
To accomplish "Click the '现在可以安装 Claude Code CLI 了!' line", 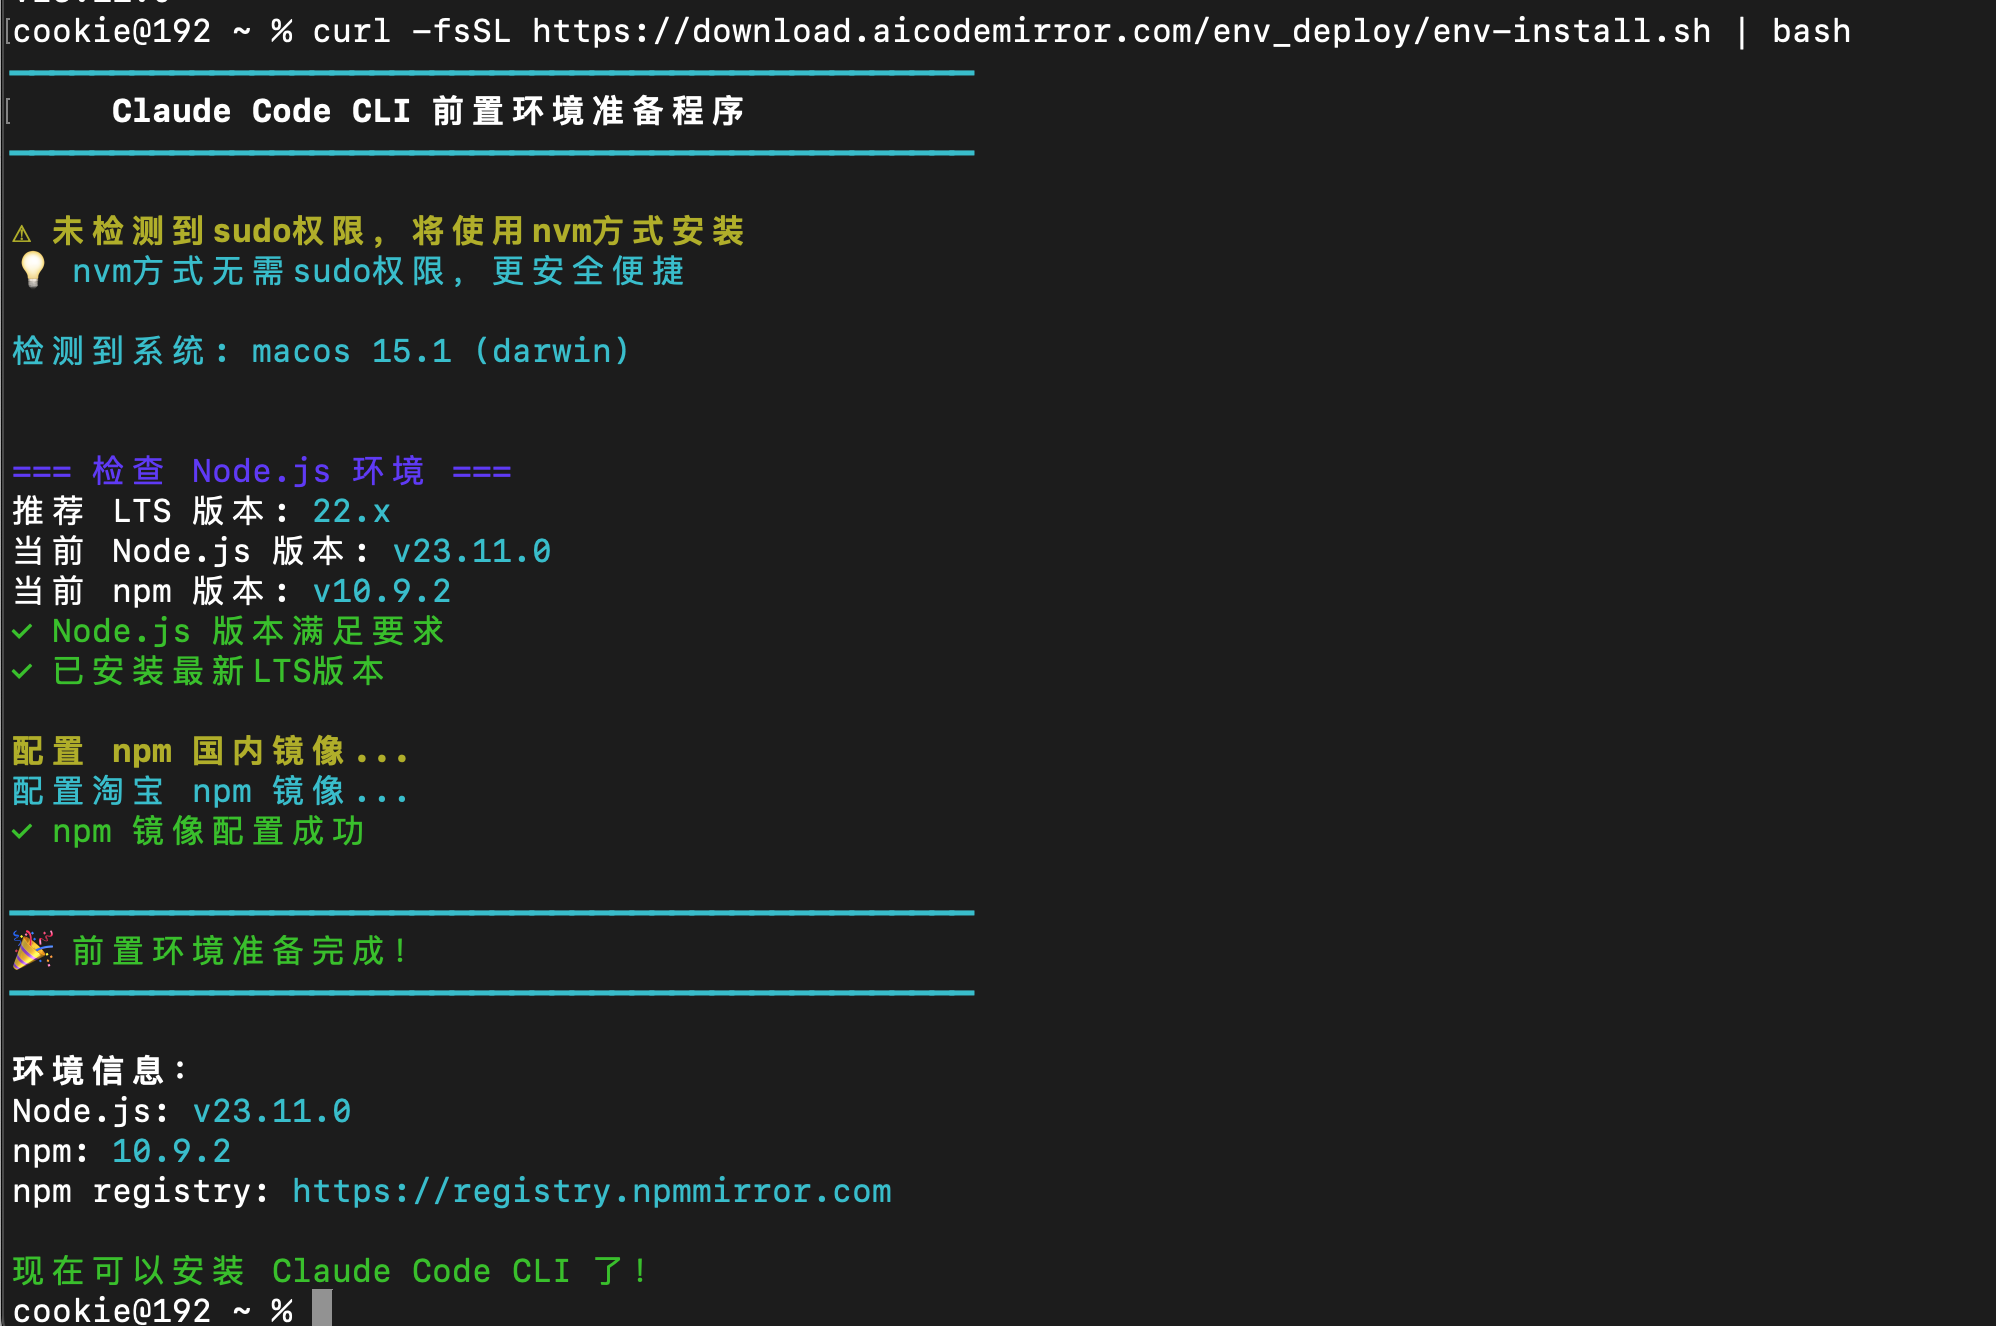I will coord(329,1271).
